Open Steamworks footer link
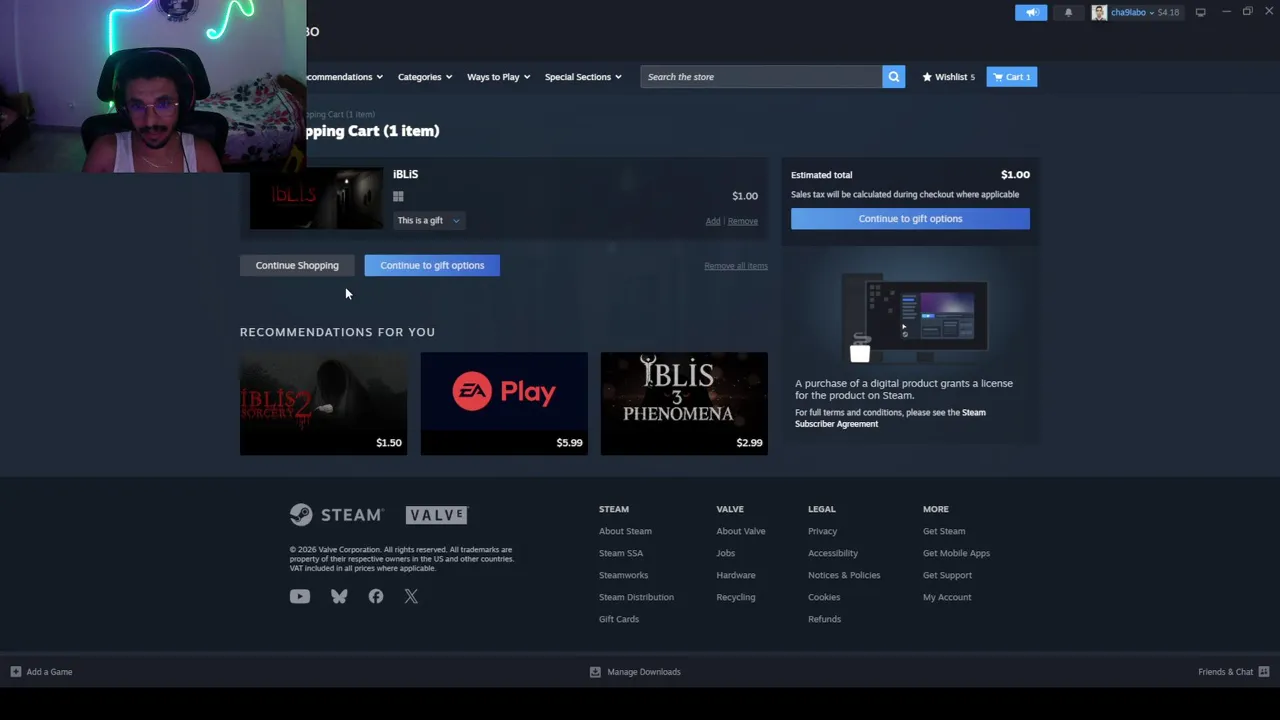Image resolution: width=1280 pixels, height=720 pixels. pos(624,575)
